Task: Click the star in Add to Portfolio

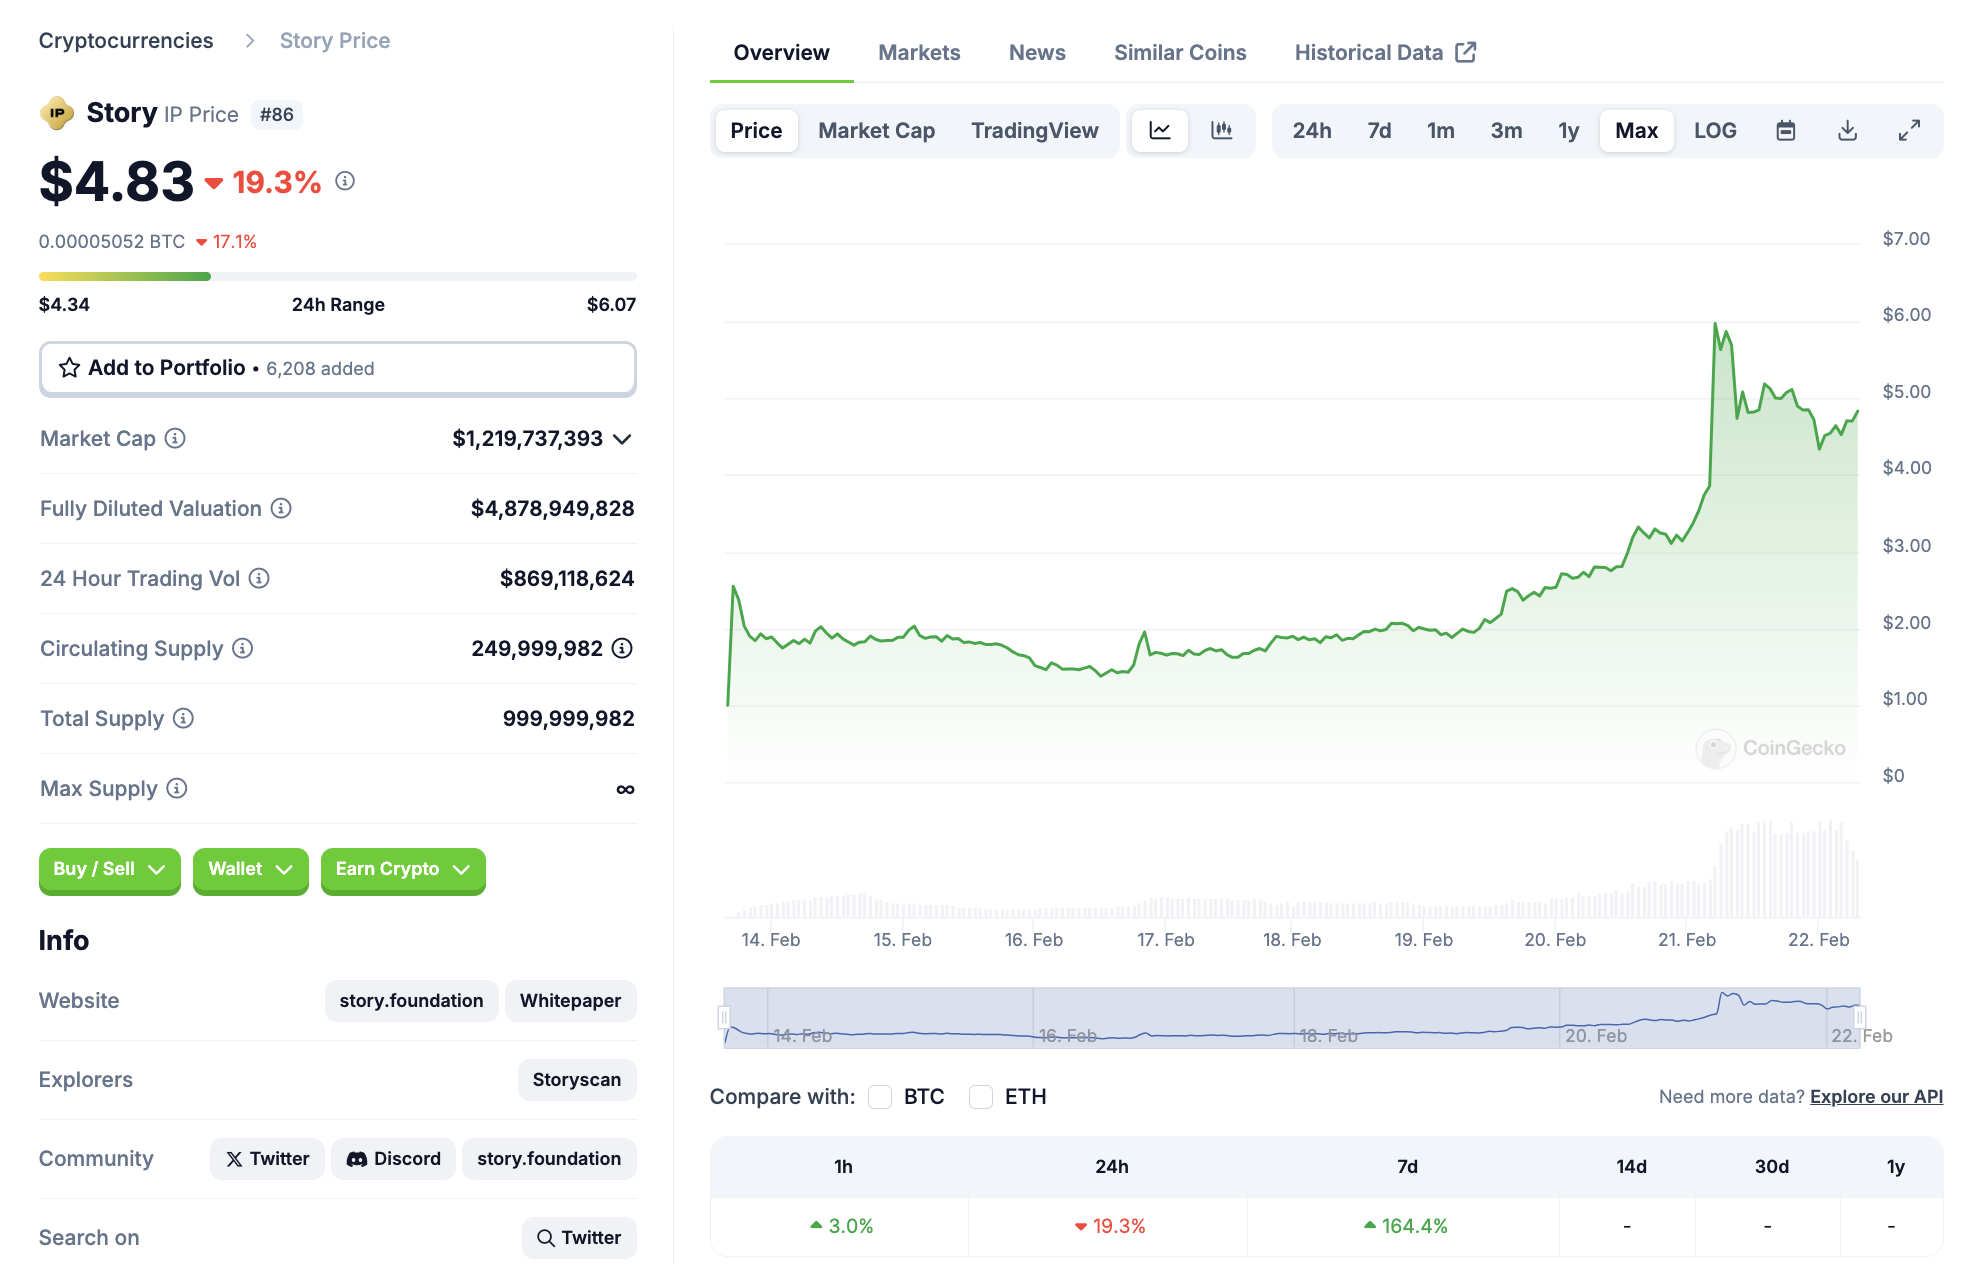Action: point(69,368)
